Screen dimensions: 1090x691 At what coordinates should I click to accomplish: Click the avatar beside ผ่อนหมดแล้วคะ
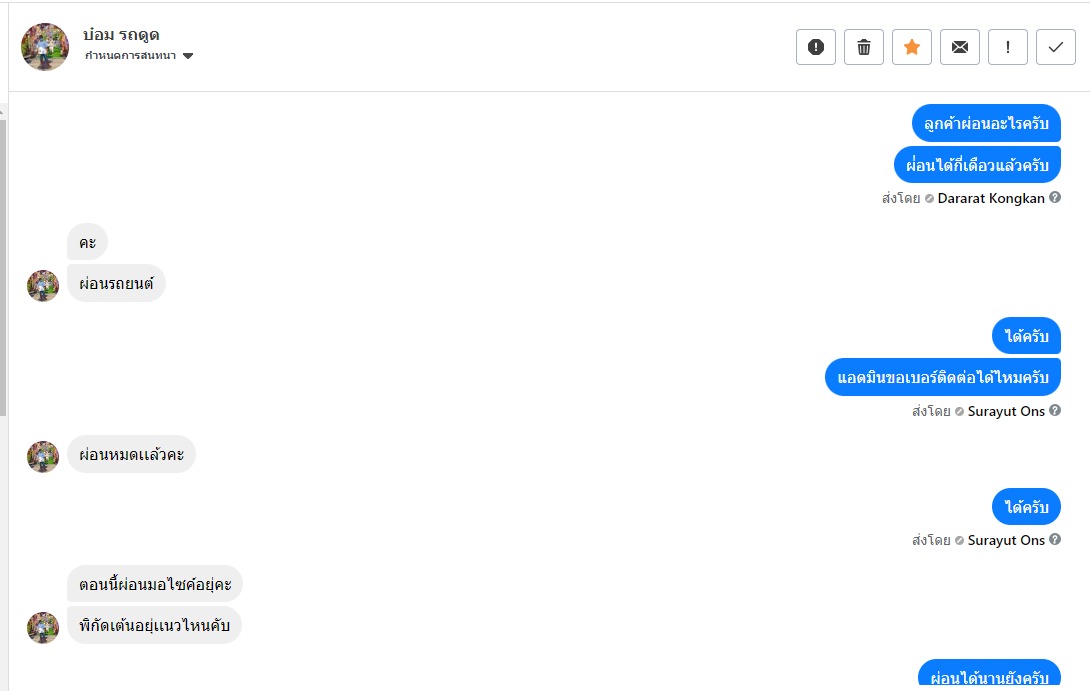[x=43, y=457]
